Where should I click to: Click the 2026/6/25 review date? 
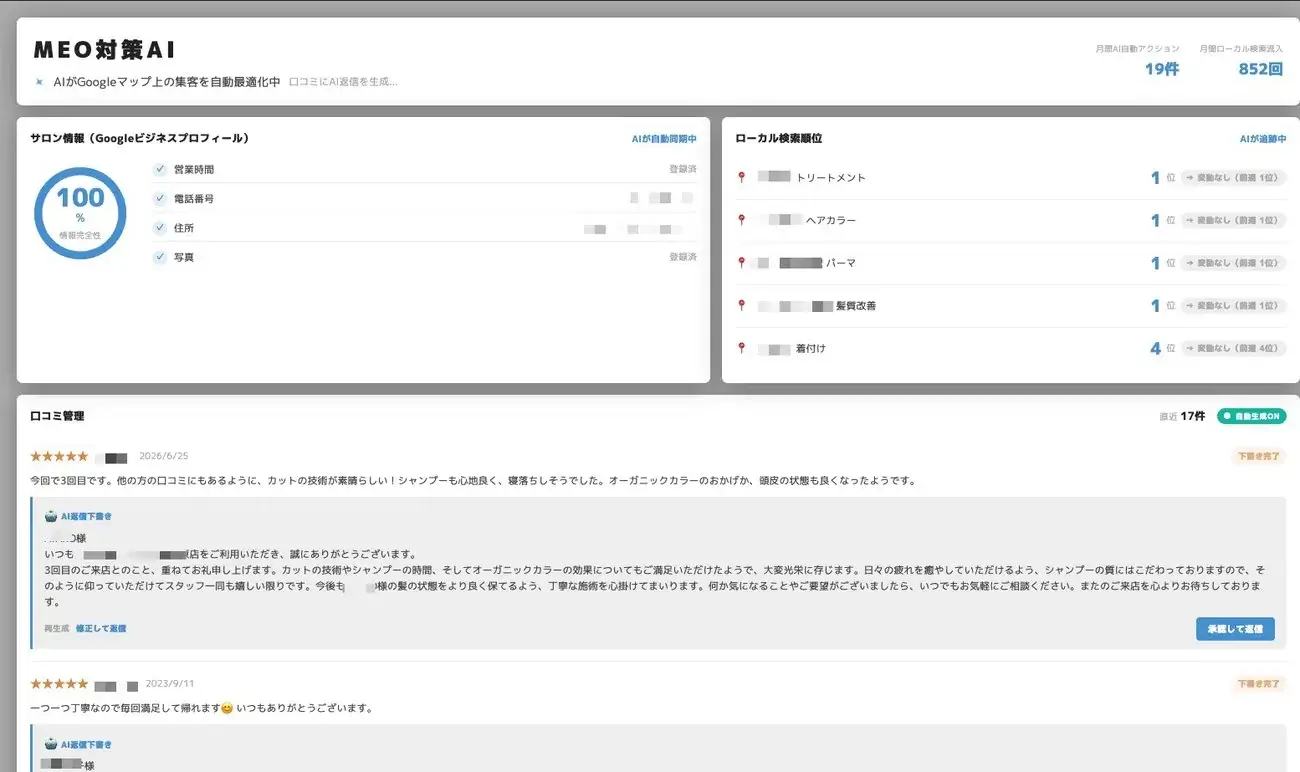click(163, 456)
